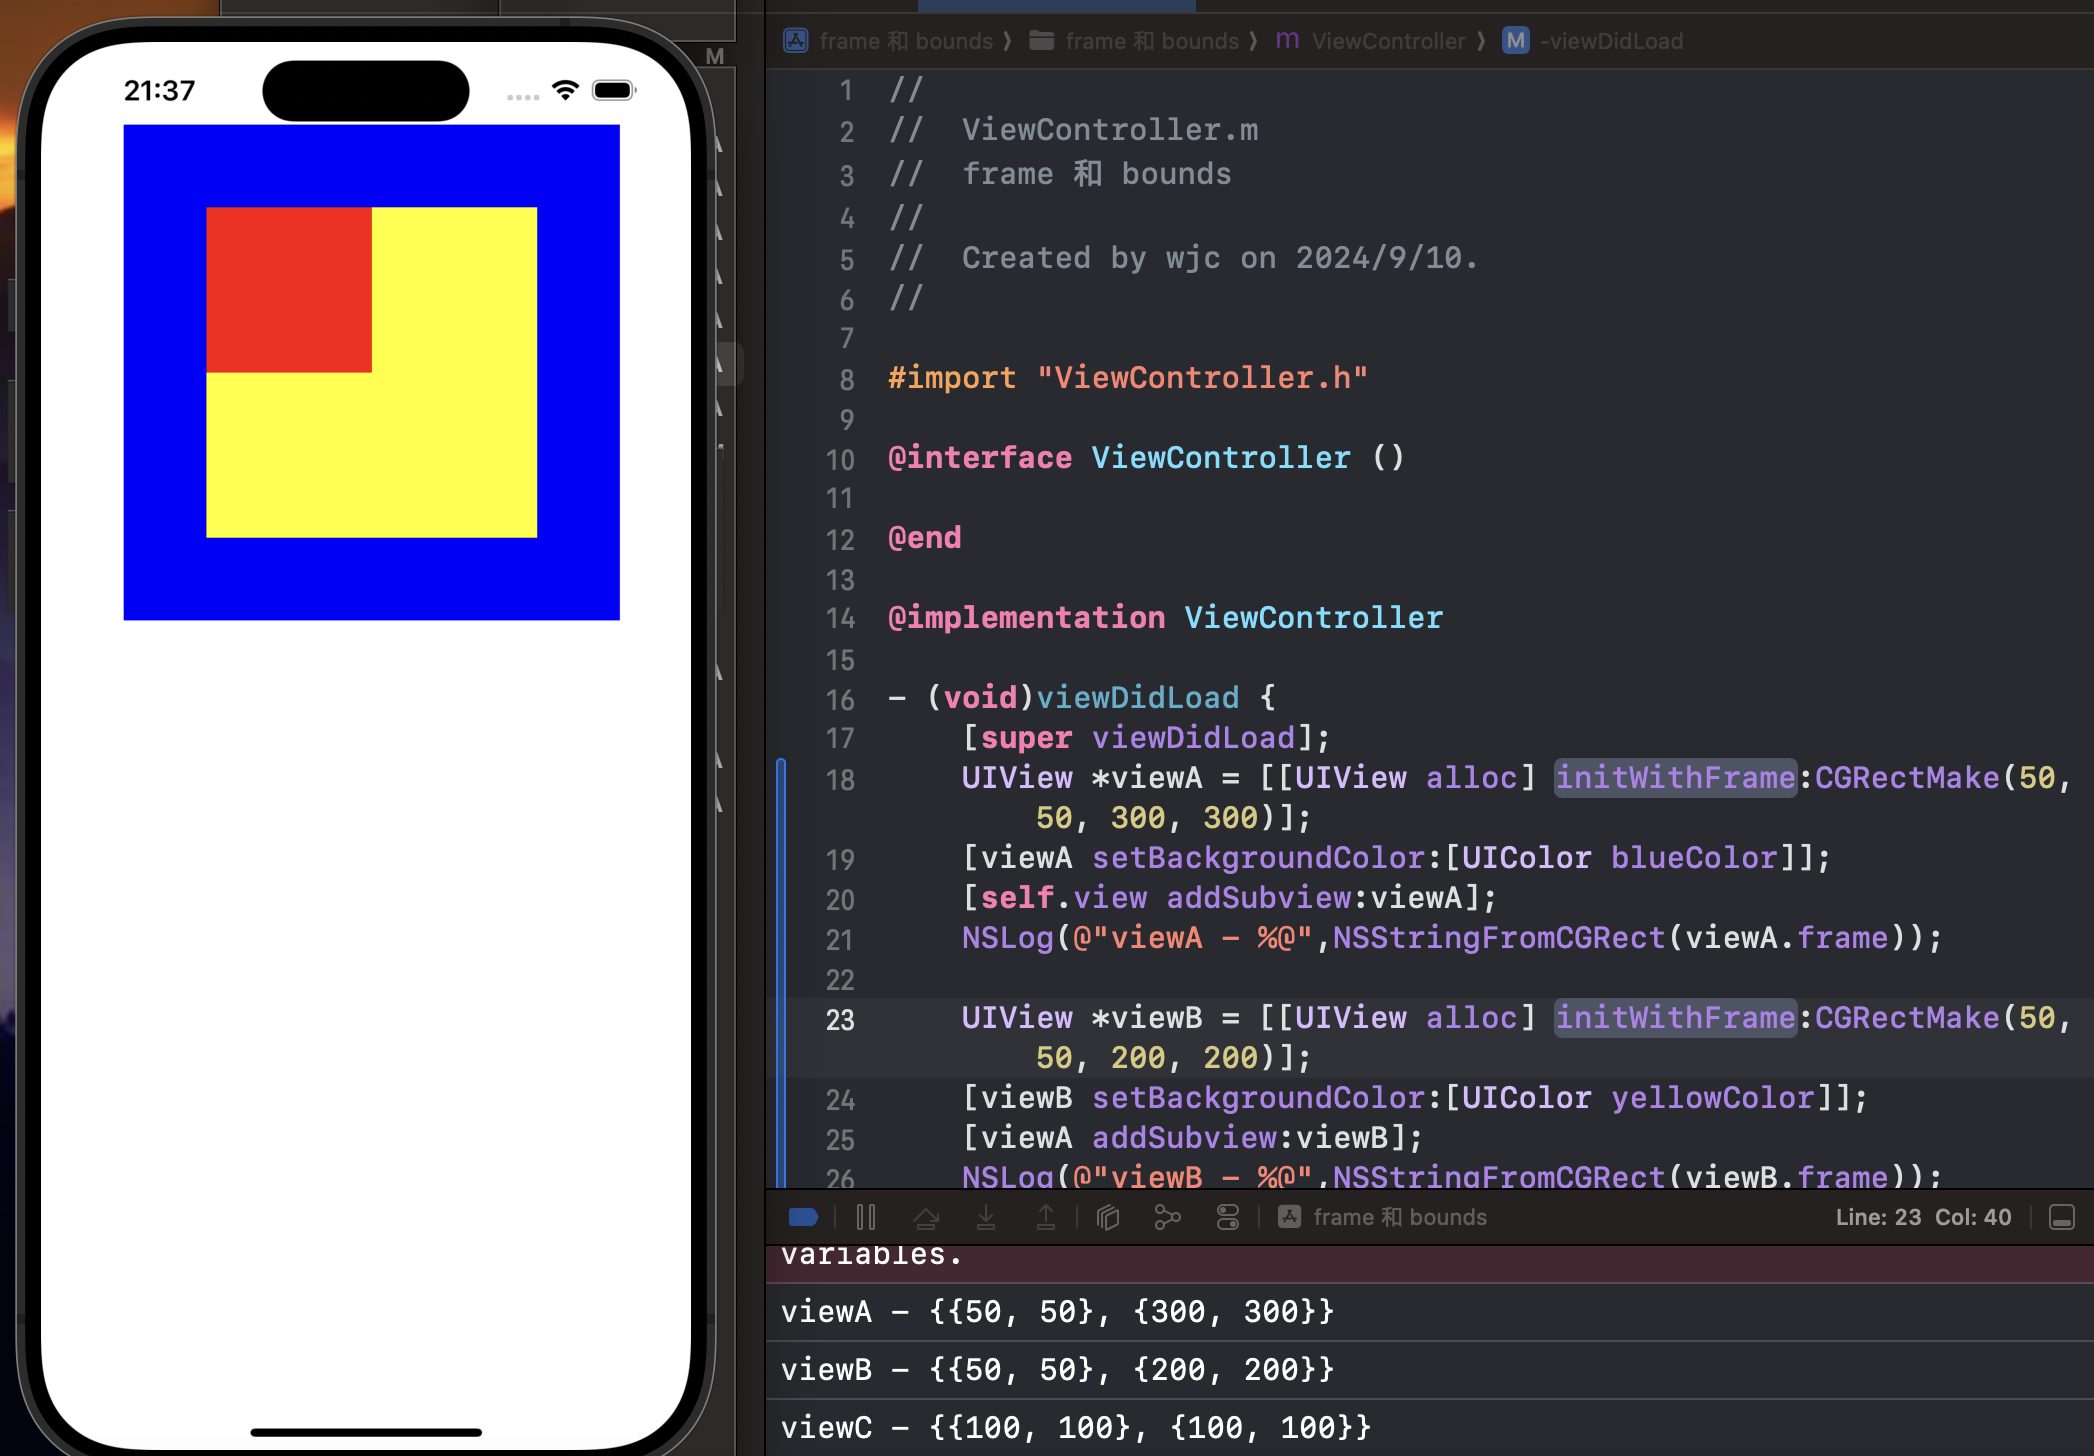
Task: Click initWithFrame on the viewA line
Action: point(1675,778)
